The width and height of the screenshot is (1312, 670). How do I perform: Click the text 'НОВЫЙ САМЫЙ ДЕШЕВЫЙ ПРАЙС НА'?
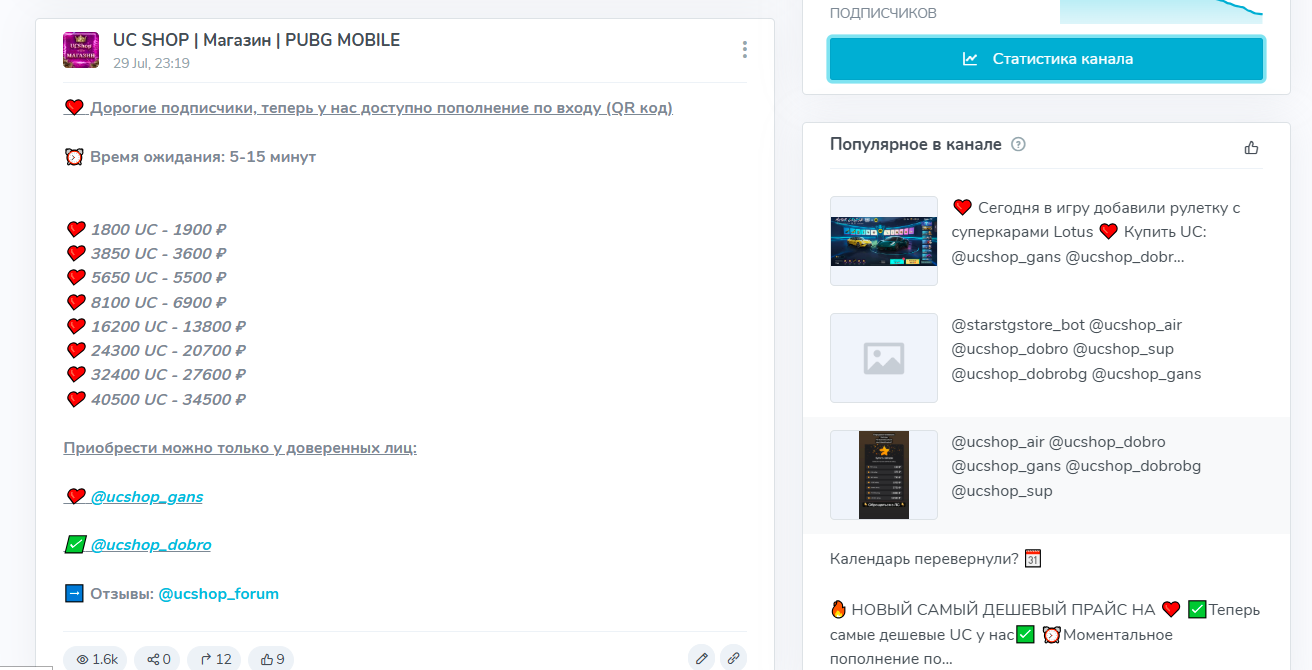coord(1003,609)
